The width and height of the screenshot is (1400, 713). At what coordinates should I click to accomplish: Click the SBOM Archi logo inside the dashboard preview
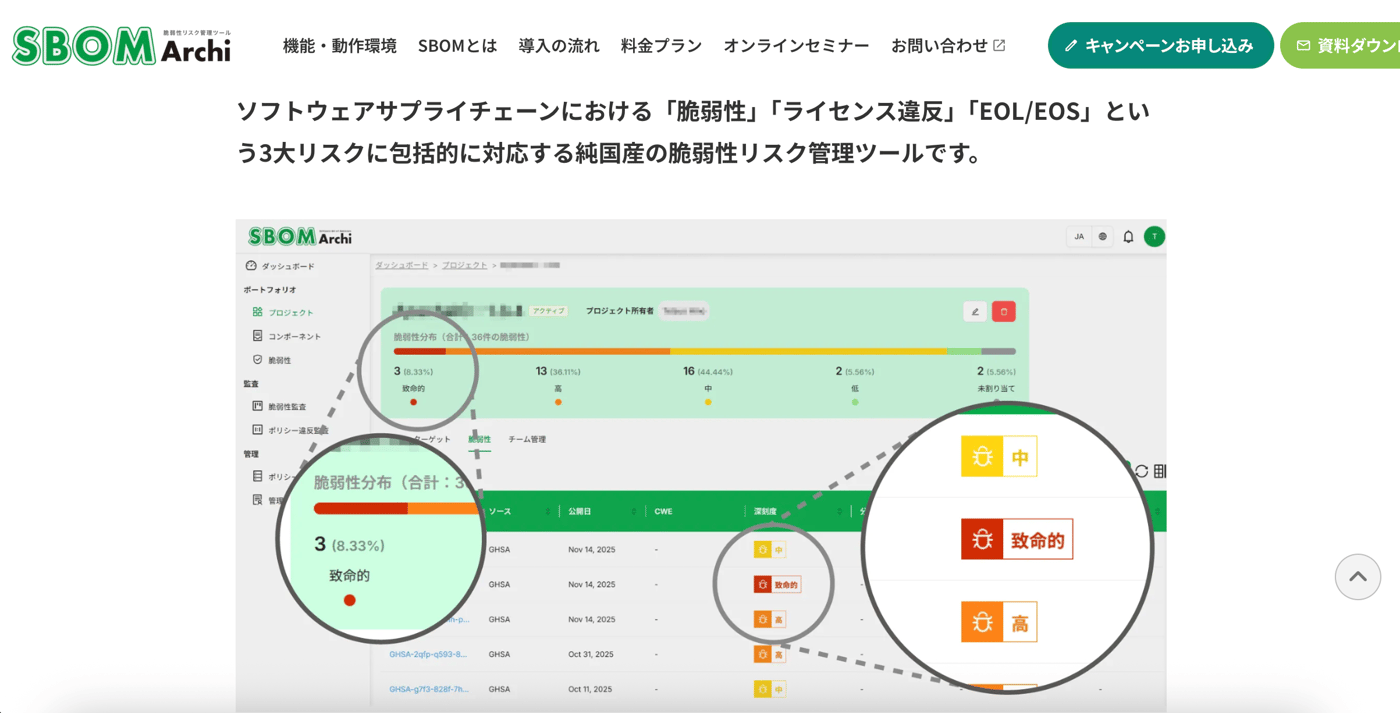pyautogui.click(x=300, y=237)
